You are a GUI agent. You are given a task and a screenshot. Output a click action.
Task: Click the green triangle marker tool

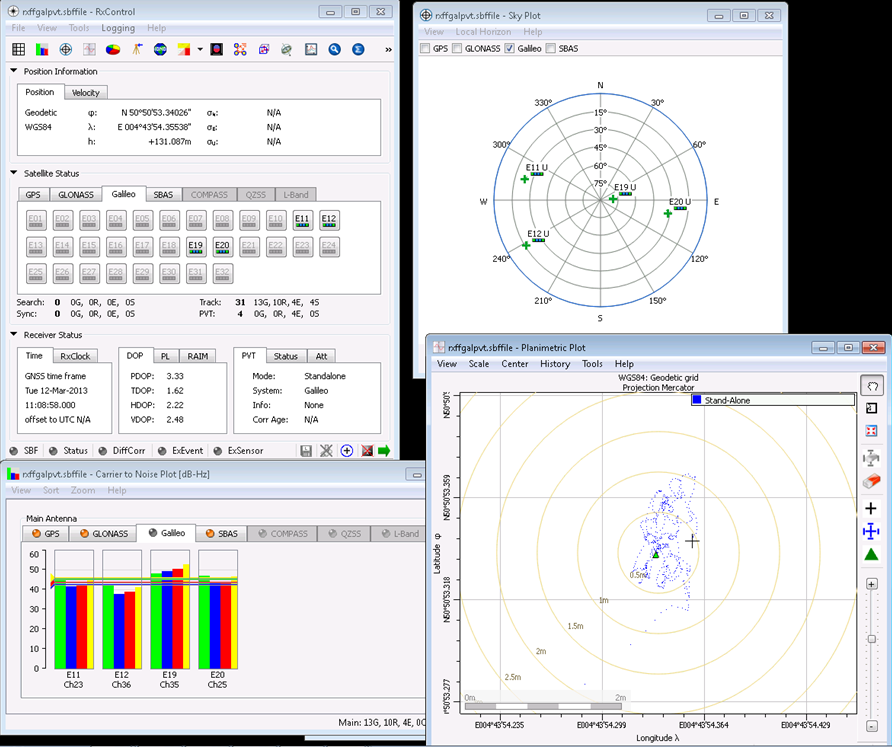coord(871,554)
